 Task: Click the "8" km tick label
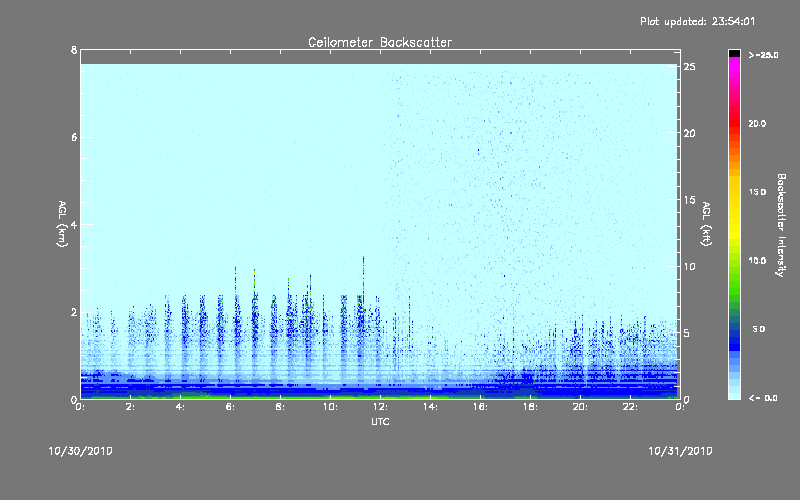coord(74,50)
